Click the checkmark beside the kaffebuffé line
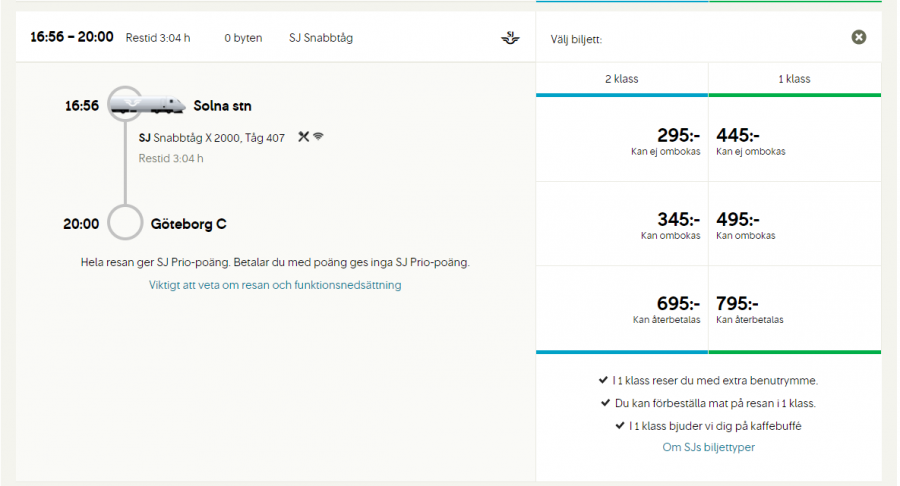This screenshot has width=900, height=486. coord(620,426)
